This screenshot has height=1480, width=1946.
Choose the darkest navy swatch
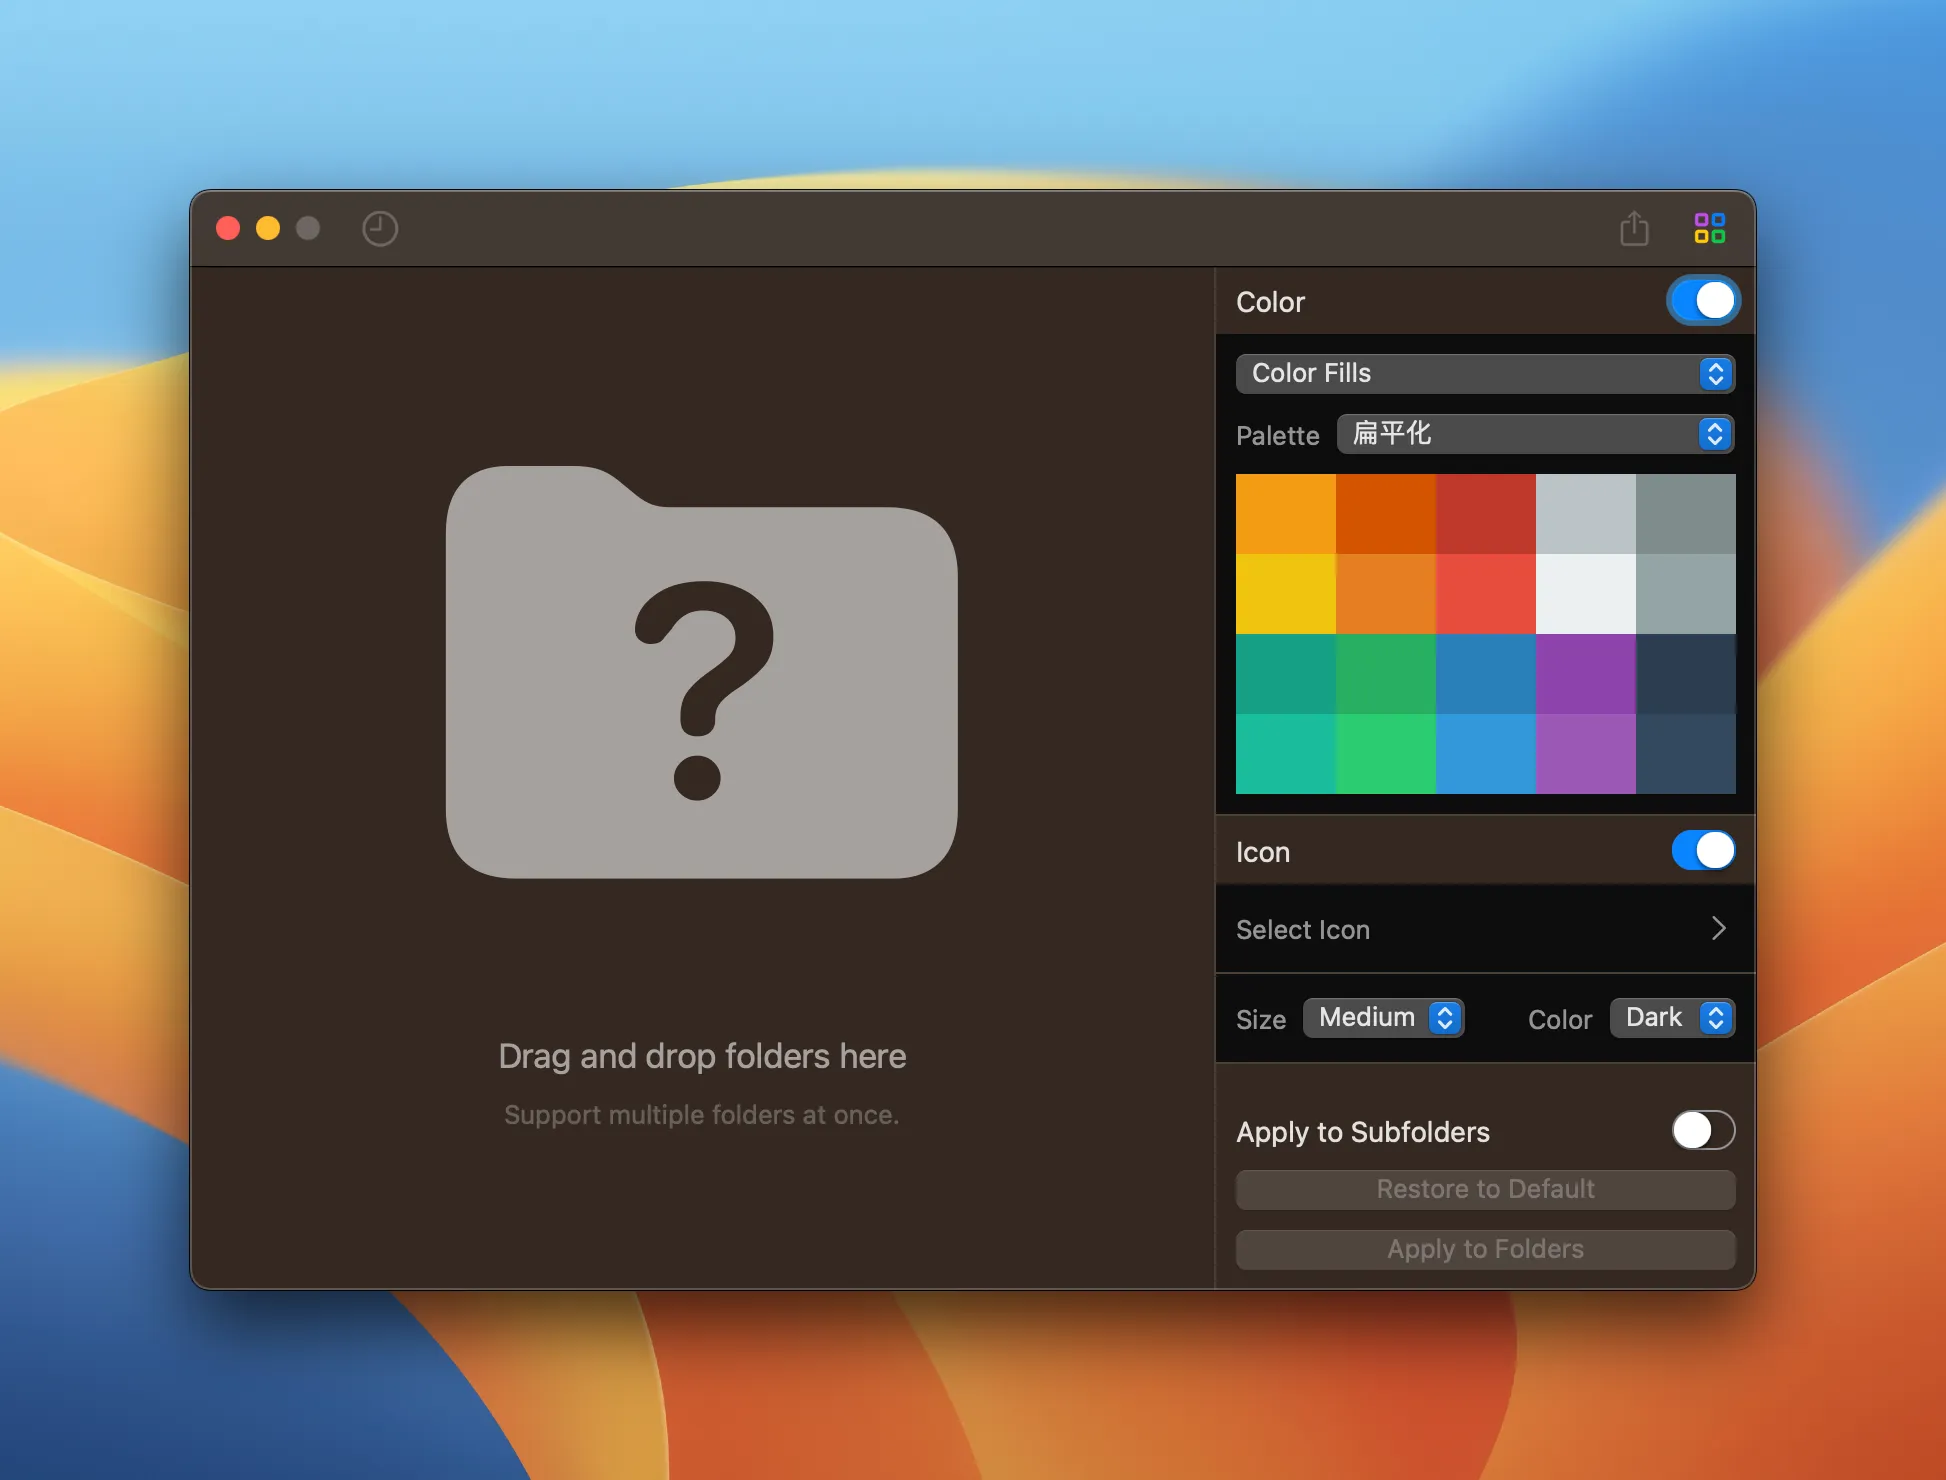pos(1686,674)
